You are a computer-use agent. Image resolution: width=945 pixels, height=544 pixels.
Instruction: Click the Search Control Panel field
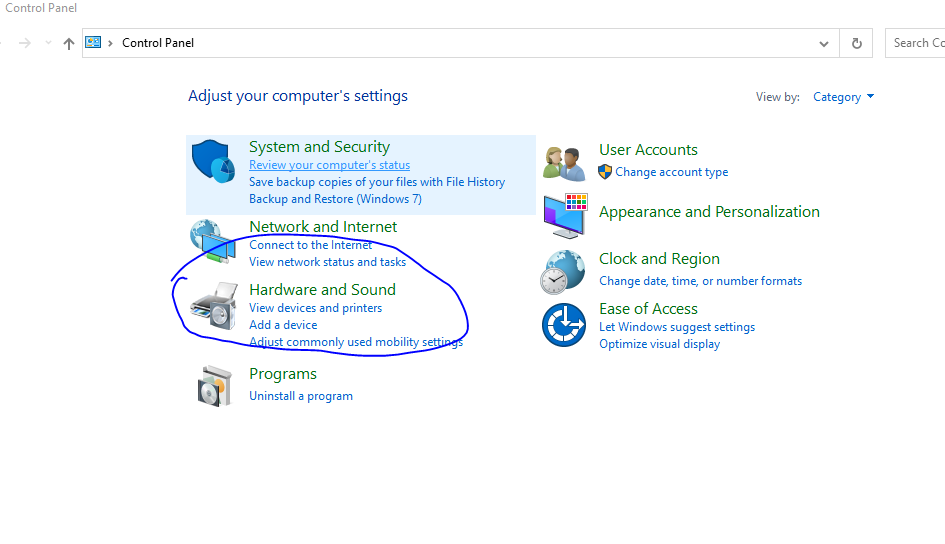[915, 43]
